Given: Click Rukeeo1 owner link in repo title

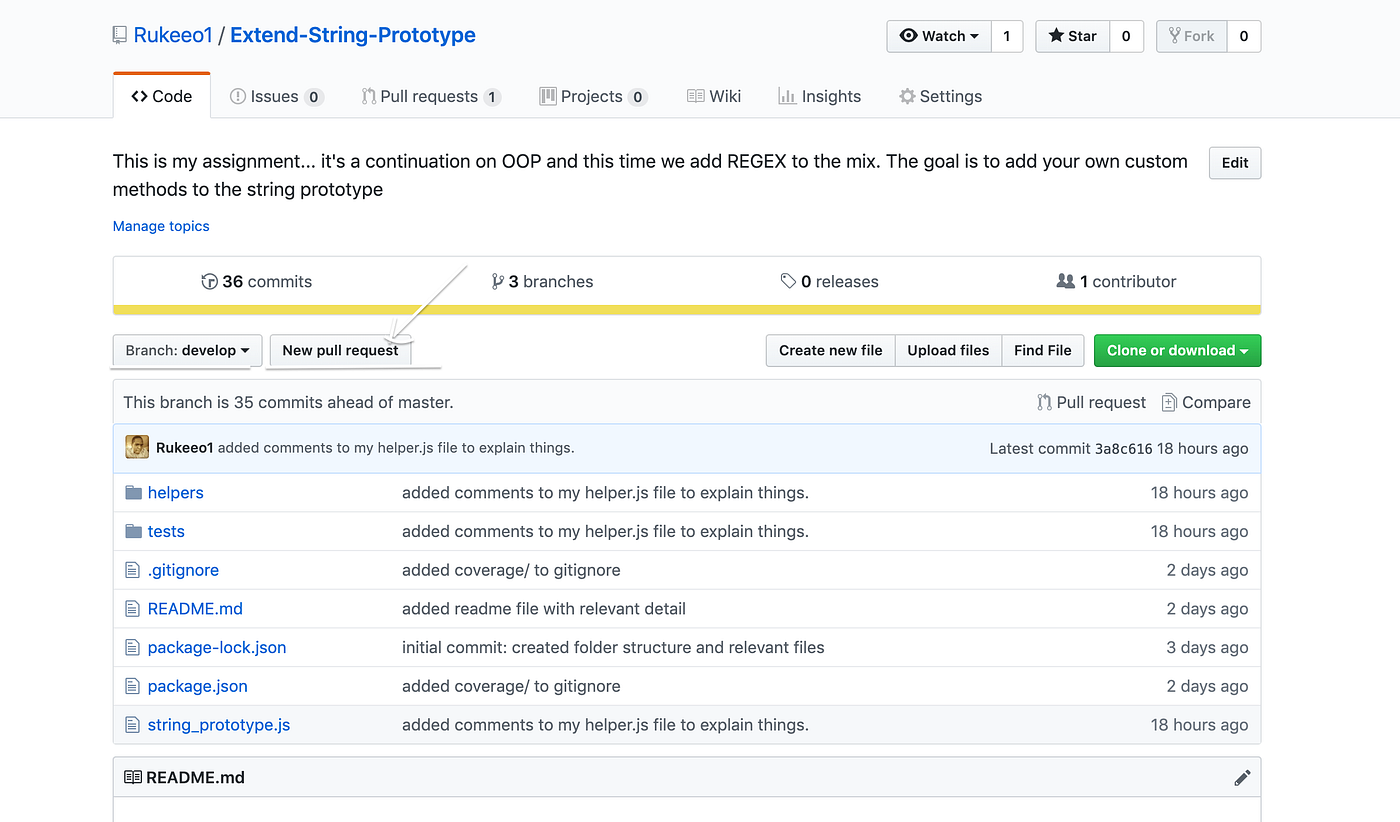Looking at the screenshot, I should point(175,36).
